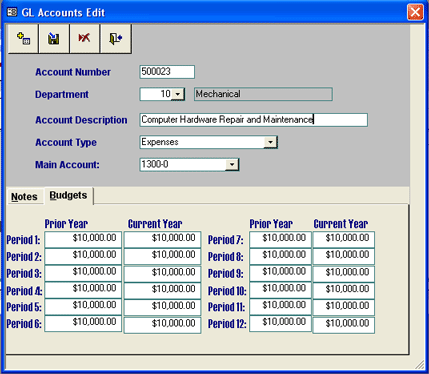The width and height of the screenshot is (429, 374).
Task: Click the Department label text
Action: [x=62, y=94]
